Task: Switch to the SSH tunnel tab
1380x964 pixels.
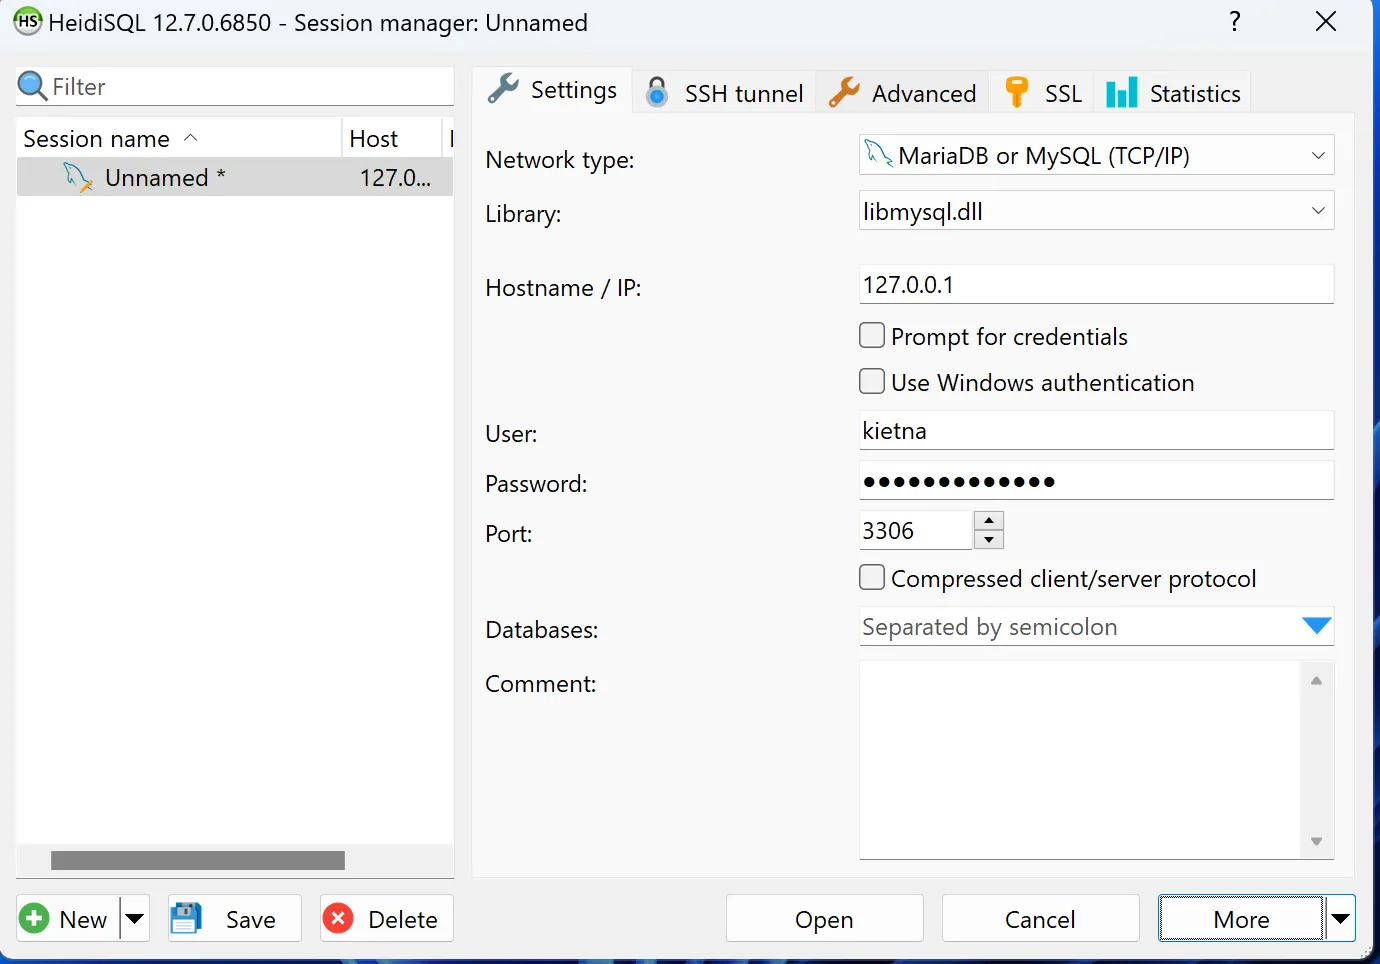Action: (725, 93)
